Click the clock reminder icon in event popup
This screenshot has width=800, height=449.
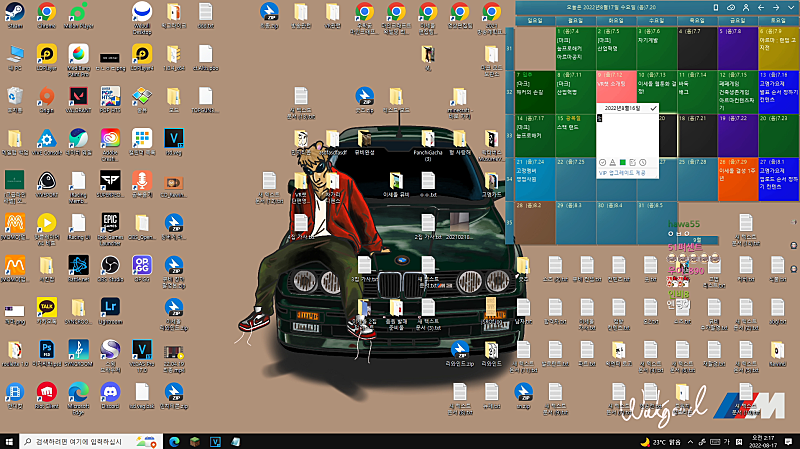[642, 162]
